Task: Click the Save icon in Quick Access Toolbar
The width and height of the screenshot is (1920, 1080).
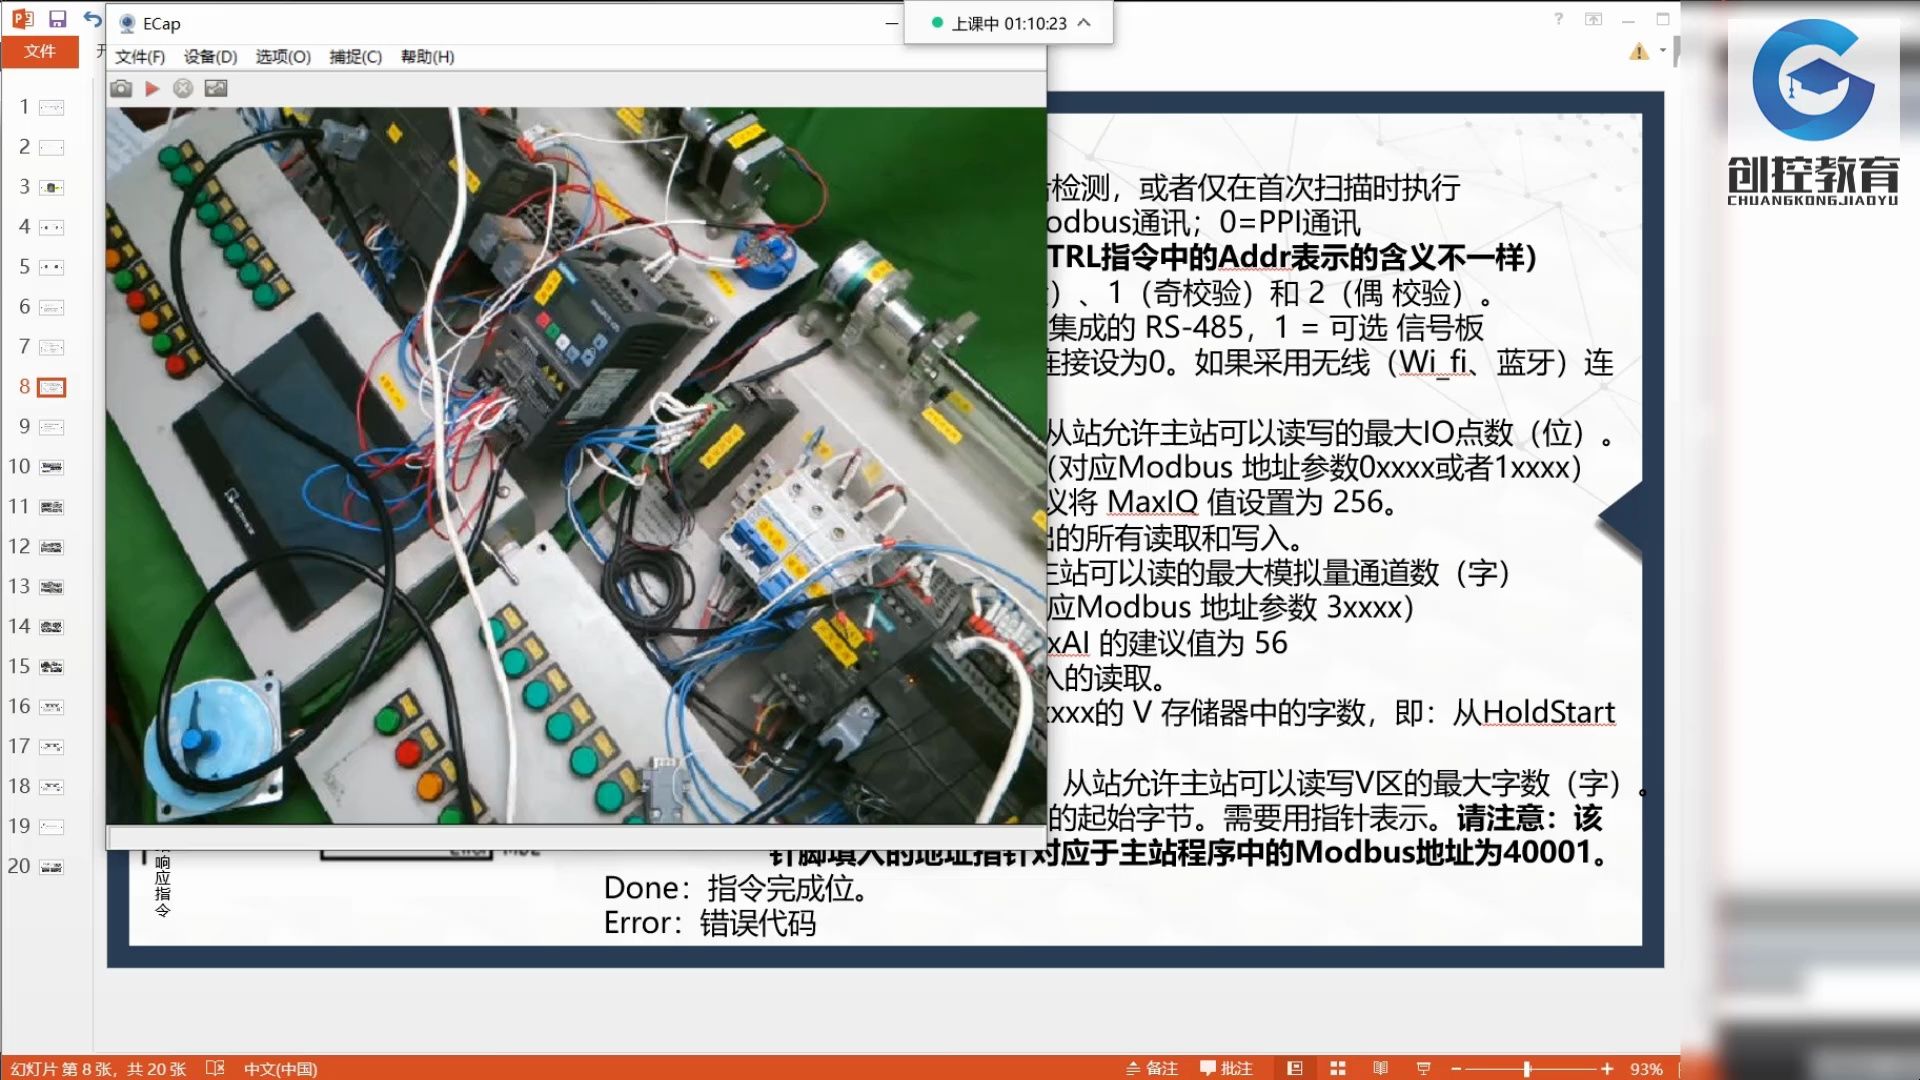Action: [x=57, y=17]
